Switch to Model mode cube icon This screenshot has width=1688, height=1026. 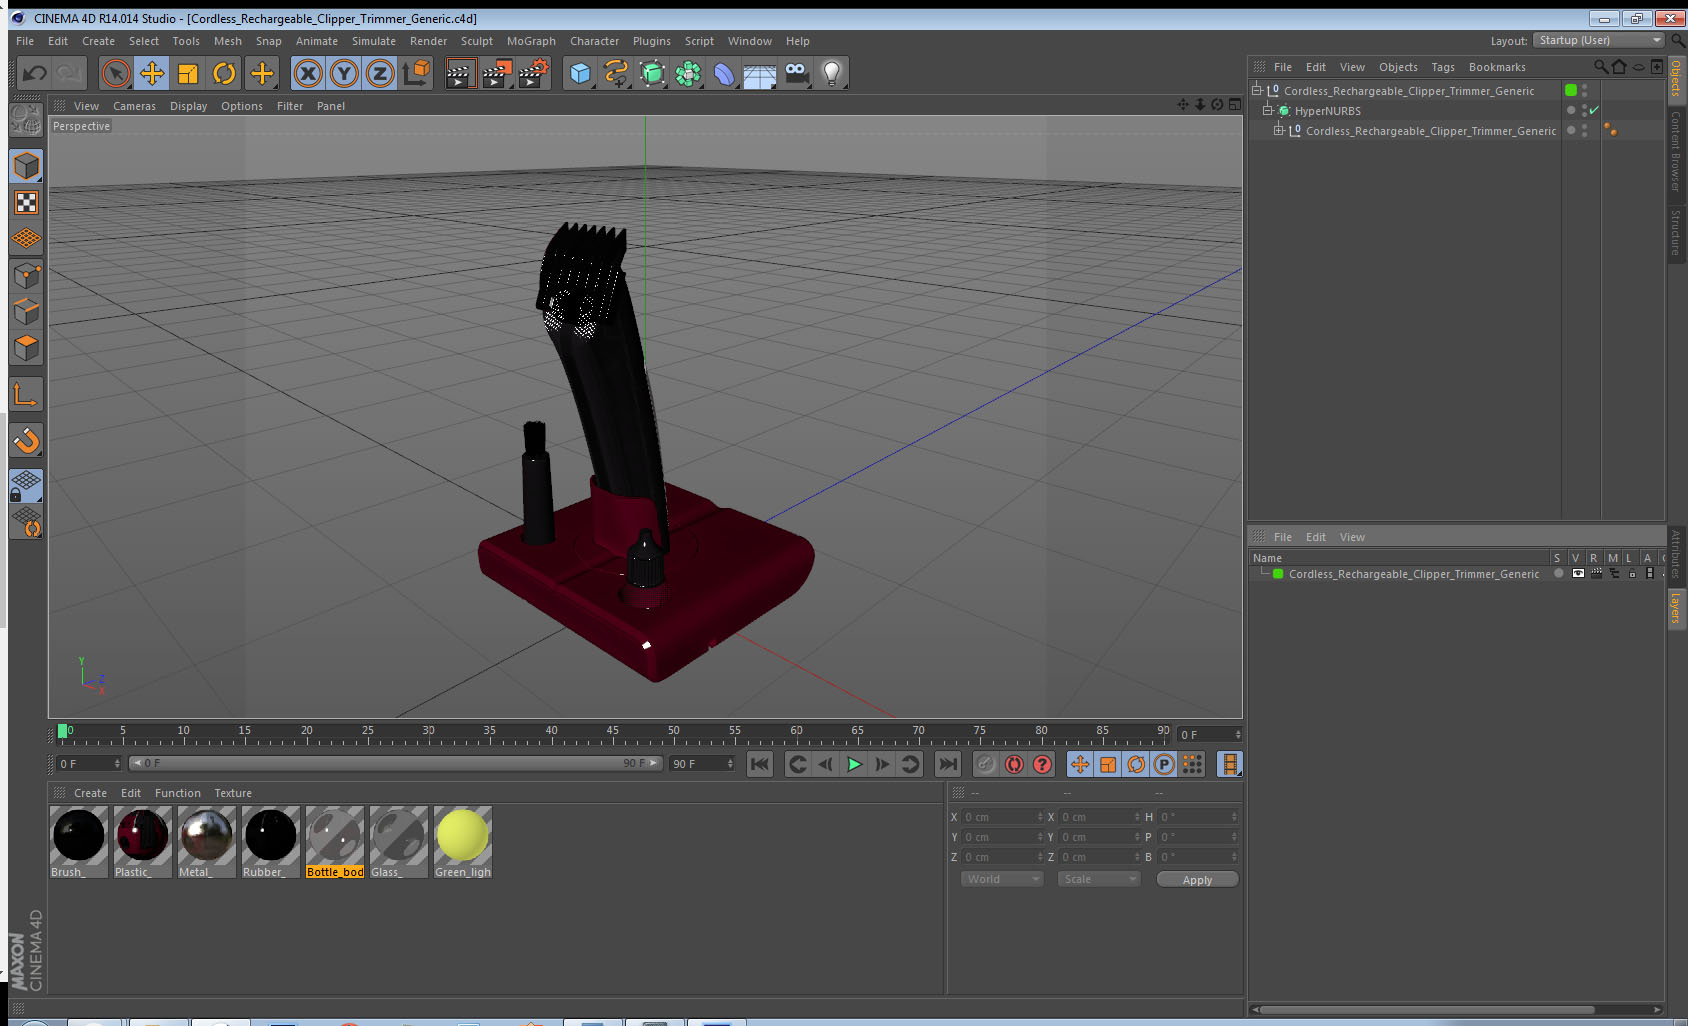click(x=26, y=166)
